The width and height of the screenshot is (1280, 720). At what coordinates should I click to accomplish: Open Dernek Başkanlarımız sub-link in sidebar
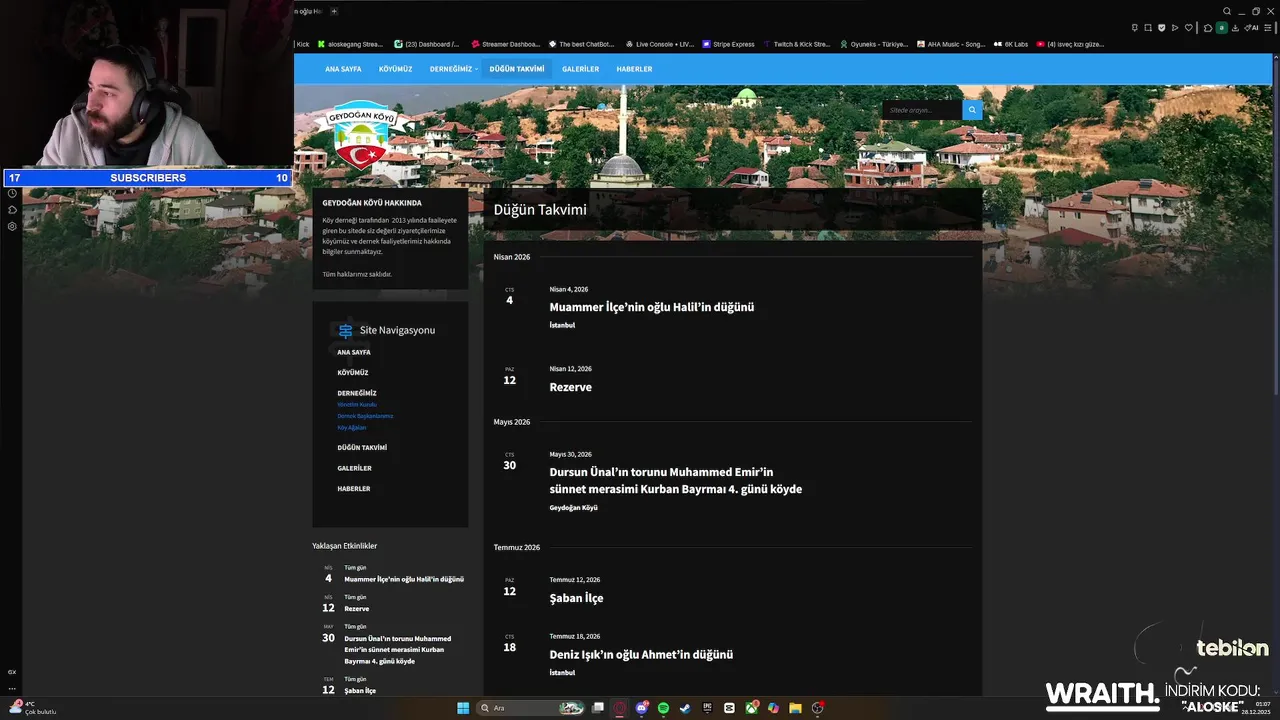(365, 416)
